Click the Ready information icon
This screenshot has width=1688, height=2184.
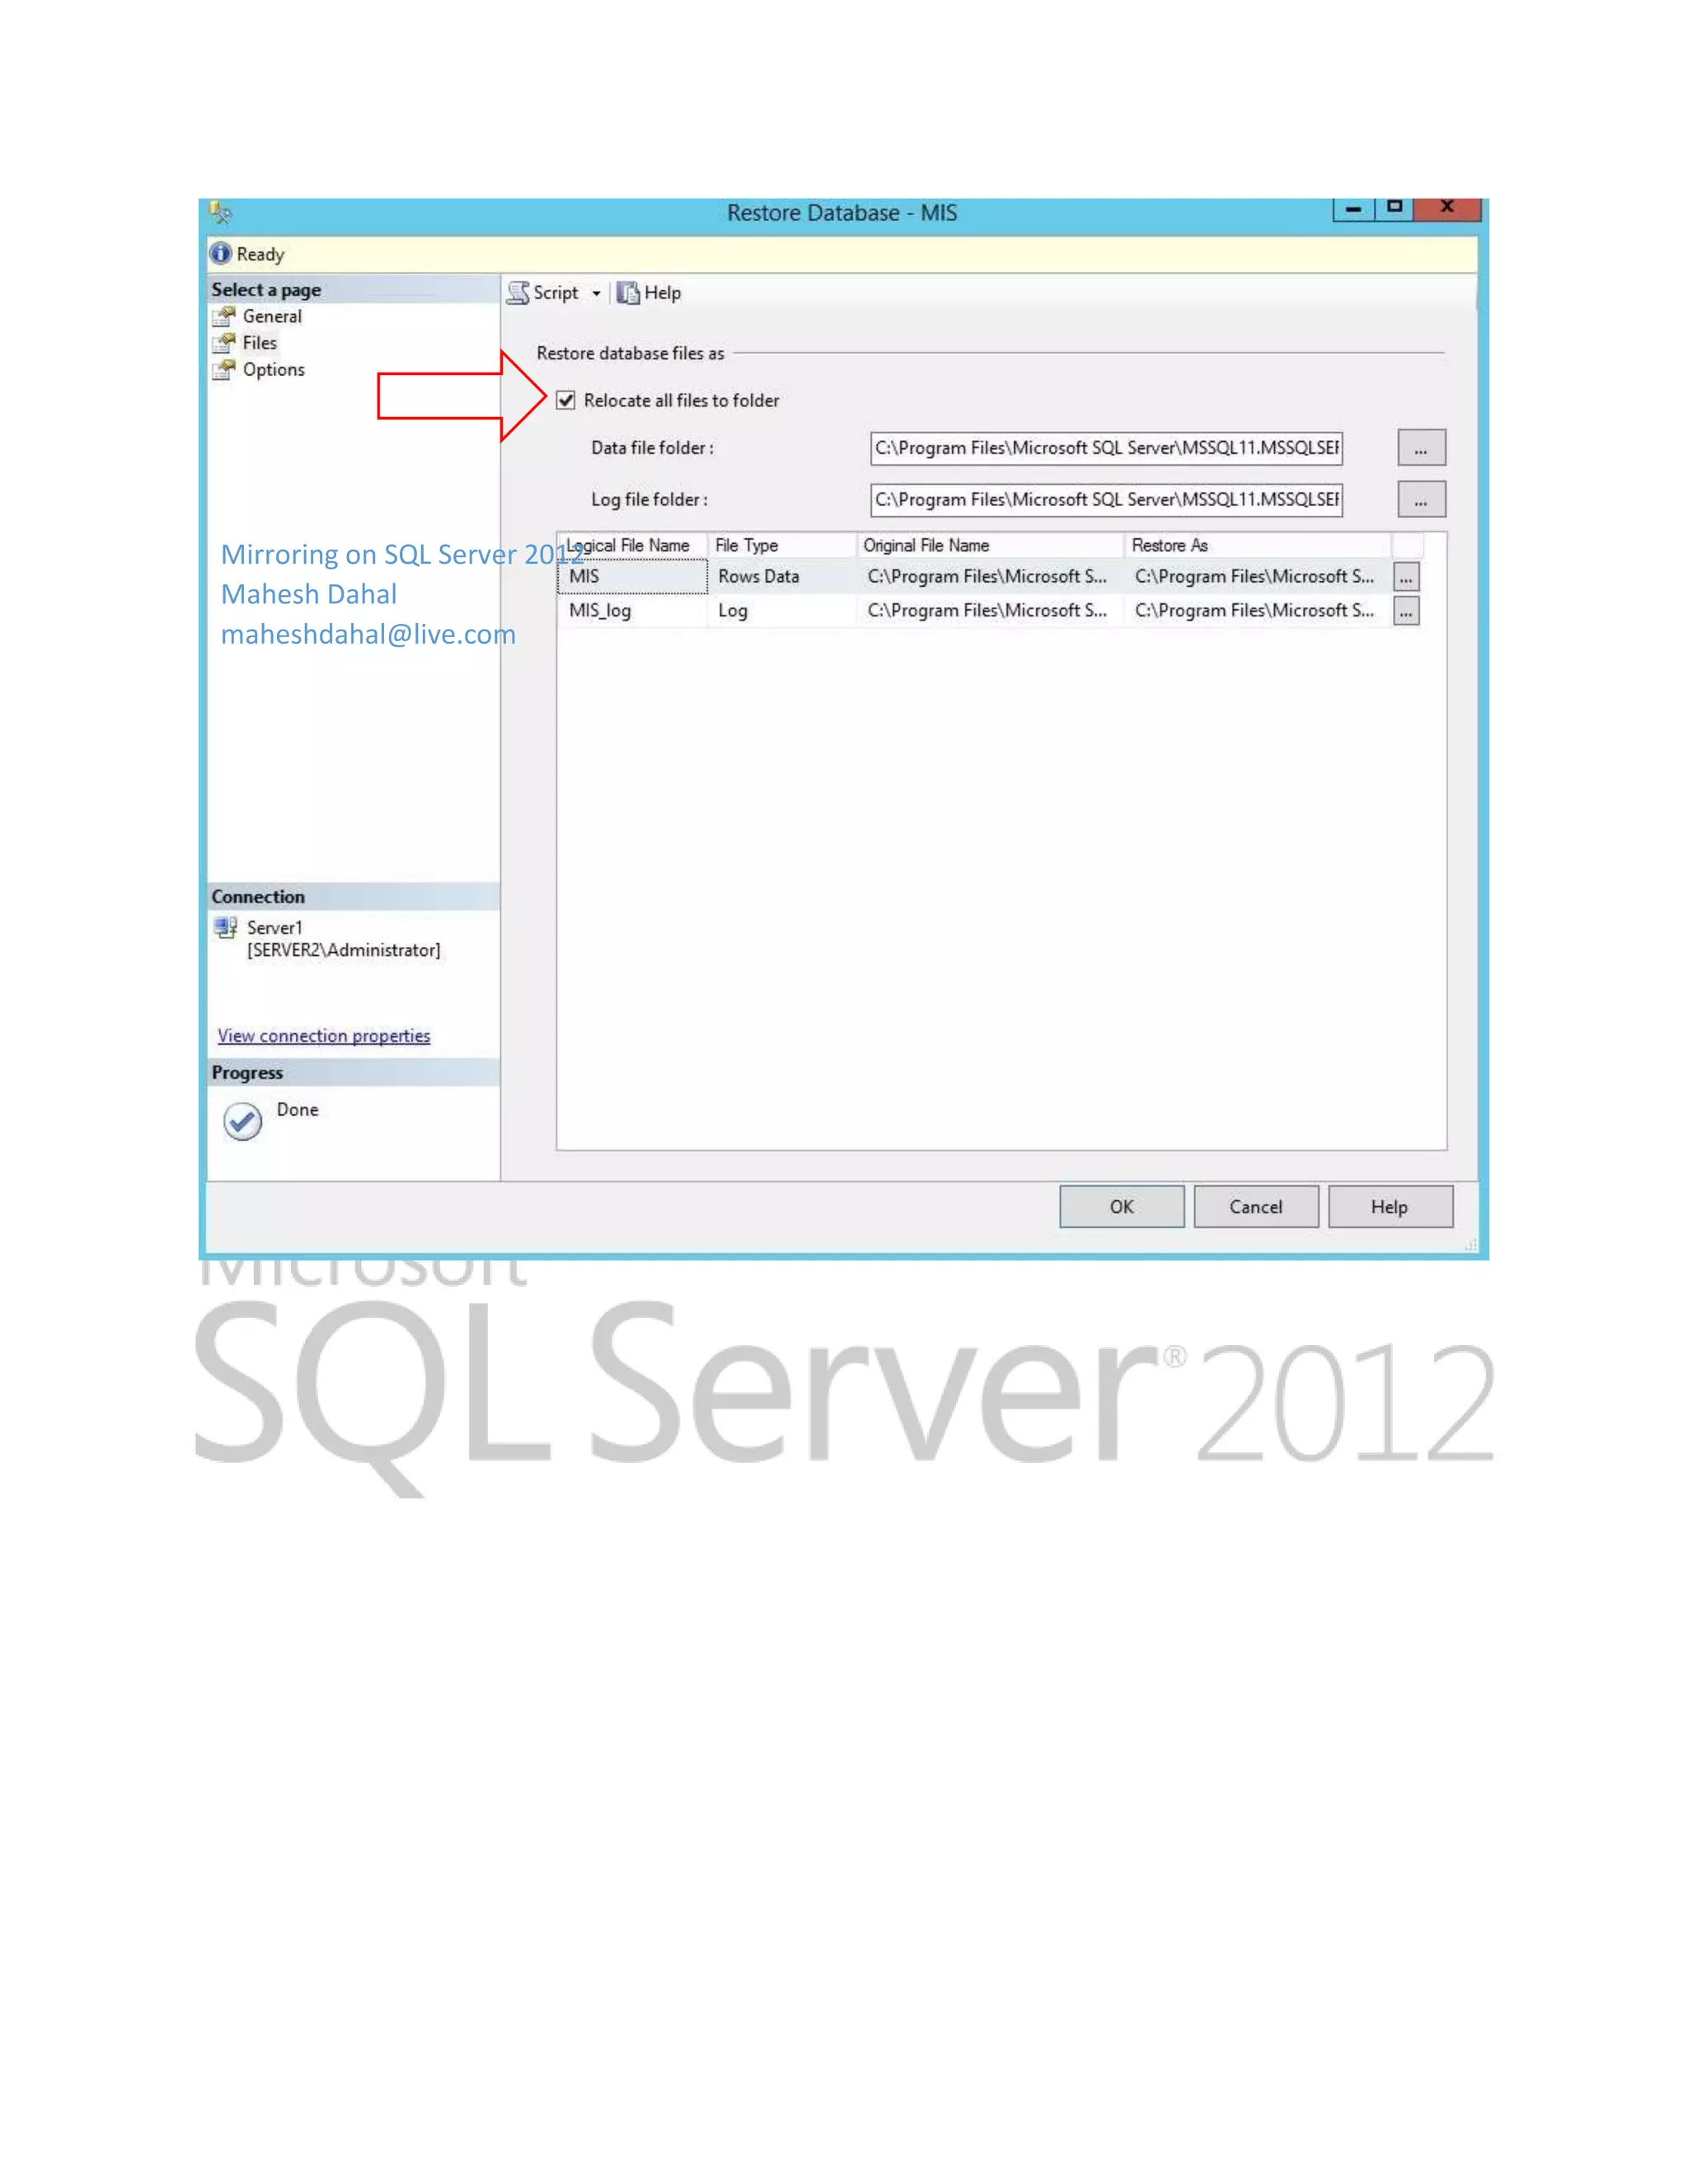[x=221, y=254]
